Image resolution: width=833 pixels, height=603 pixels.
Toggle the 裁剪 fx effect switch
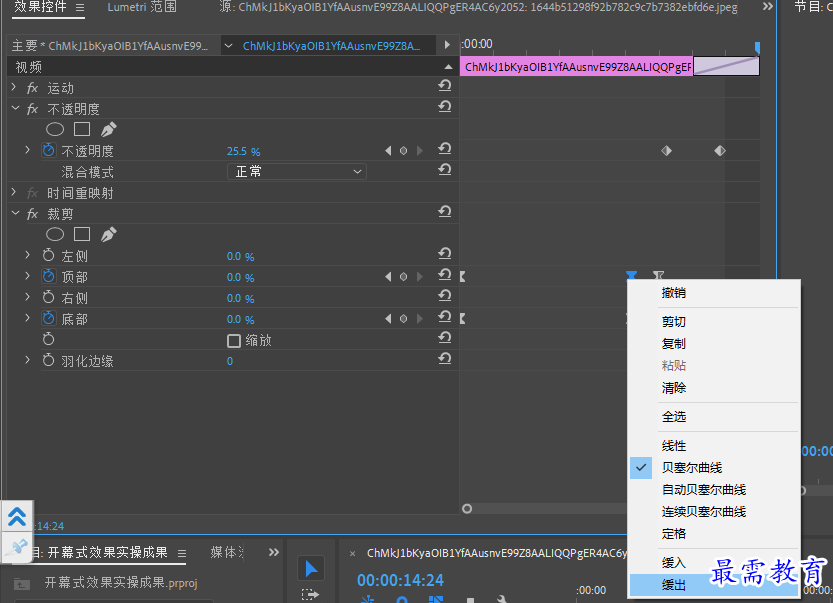(x=32, y=214)
